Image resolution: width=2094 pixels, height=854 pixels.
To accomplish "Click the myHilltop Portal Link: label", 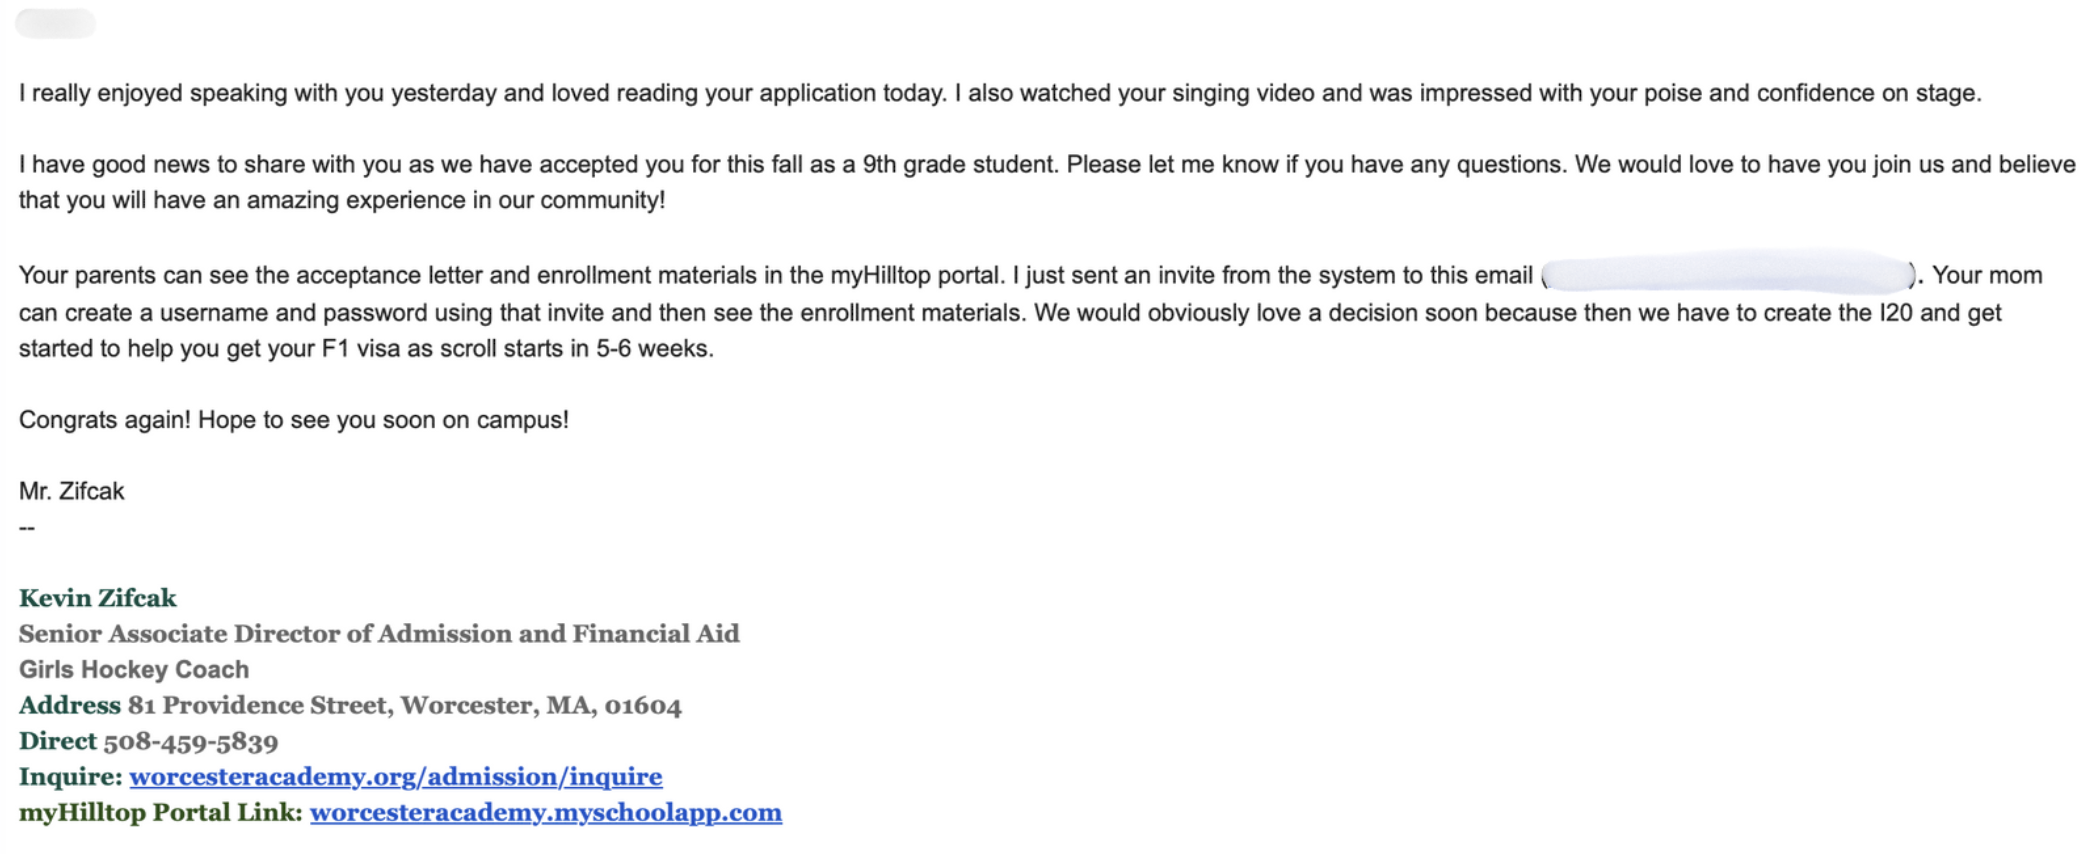I will (x=160, y=813).
